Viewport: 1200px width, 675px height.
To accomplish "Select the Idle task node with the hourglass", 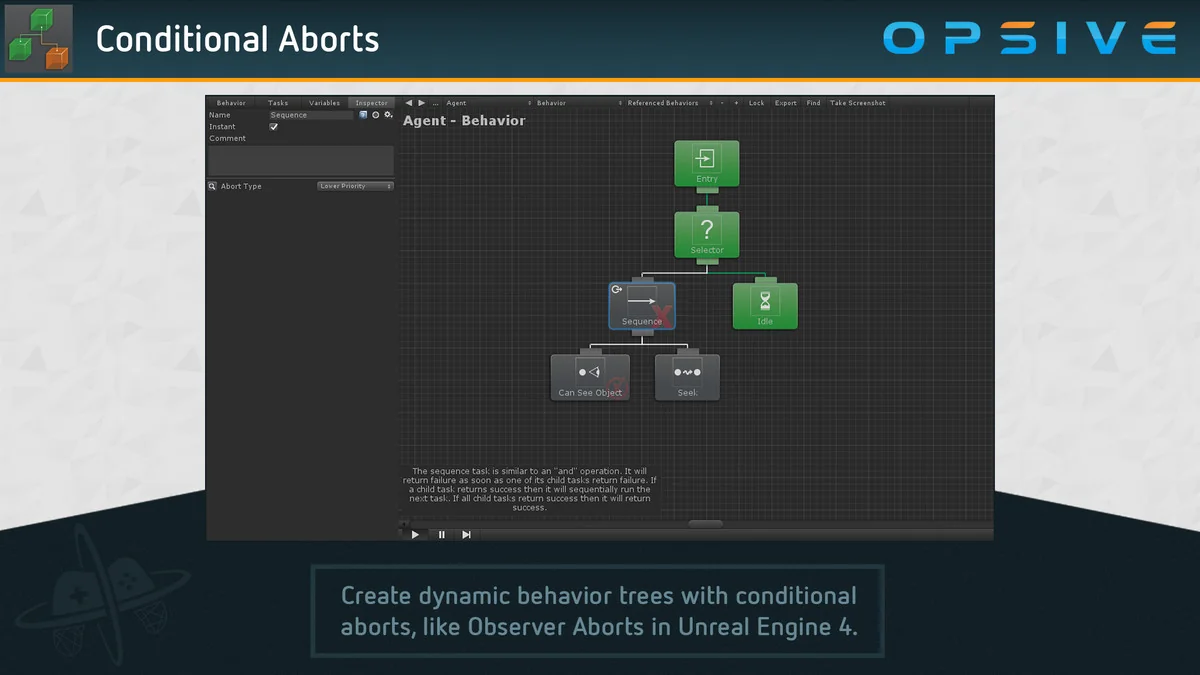I will pyautogui.click(x=764, y=305).
